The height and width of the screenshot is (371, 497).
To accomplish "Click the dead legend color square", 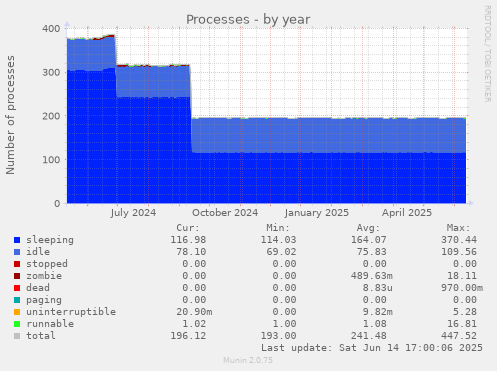I will pyautogui.click(x=17, y=288).
